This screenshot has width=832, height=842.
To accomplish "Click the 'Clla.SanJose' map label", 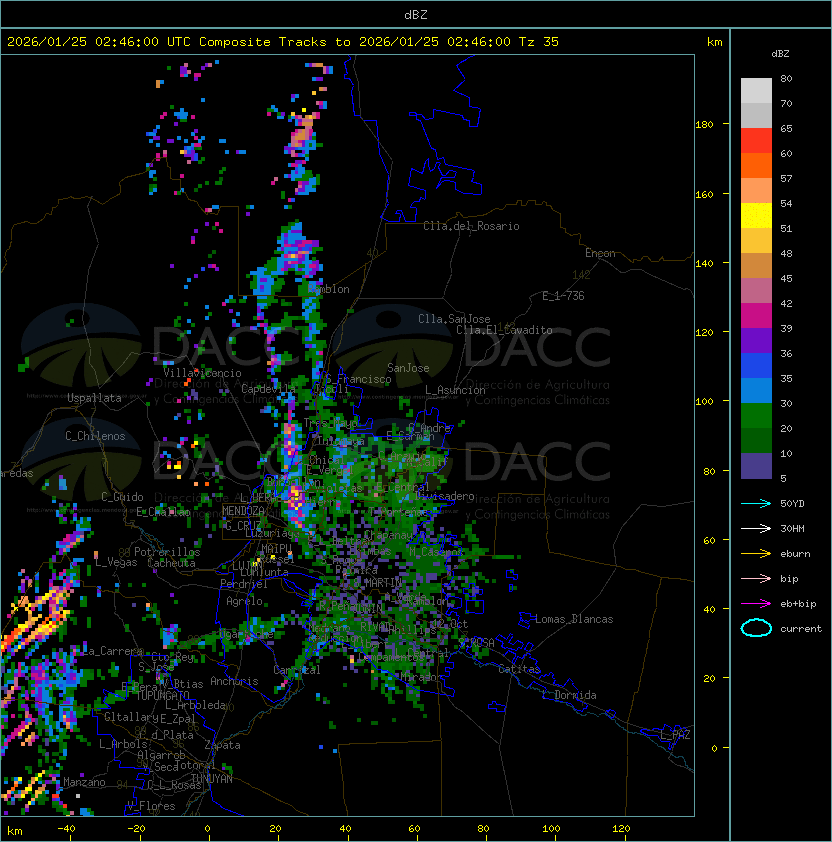I will click(x=454, y=319).
